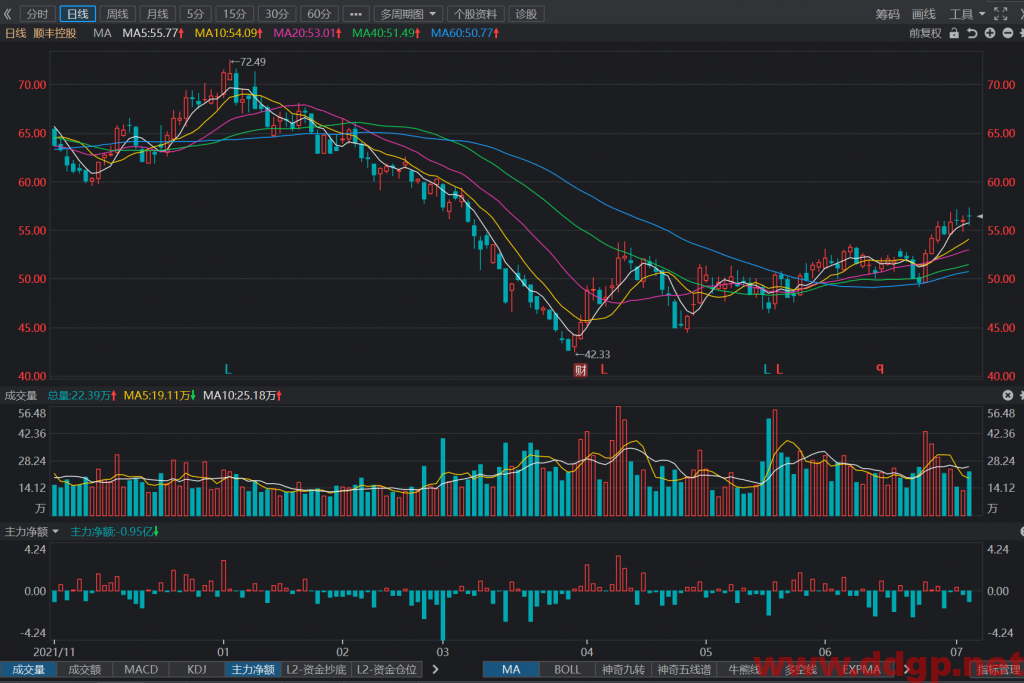Viewport: 1024px width, 683px height.
Task: Show more main indicators via right chevron
Action: pyautogui.click(x=906, y=669)
